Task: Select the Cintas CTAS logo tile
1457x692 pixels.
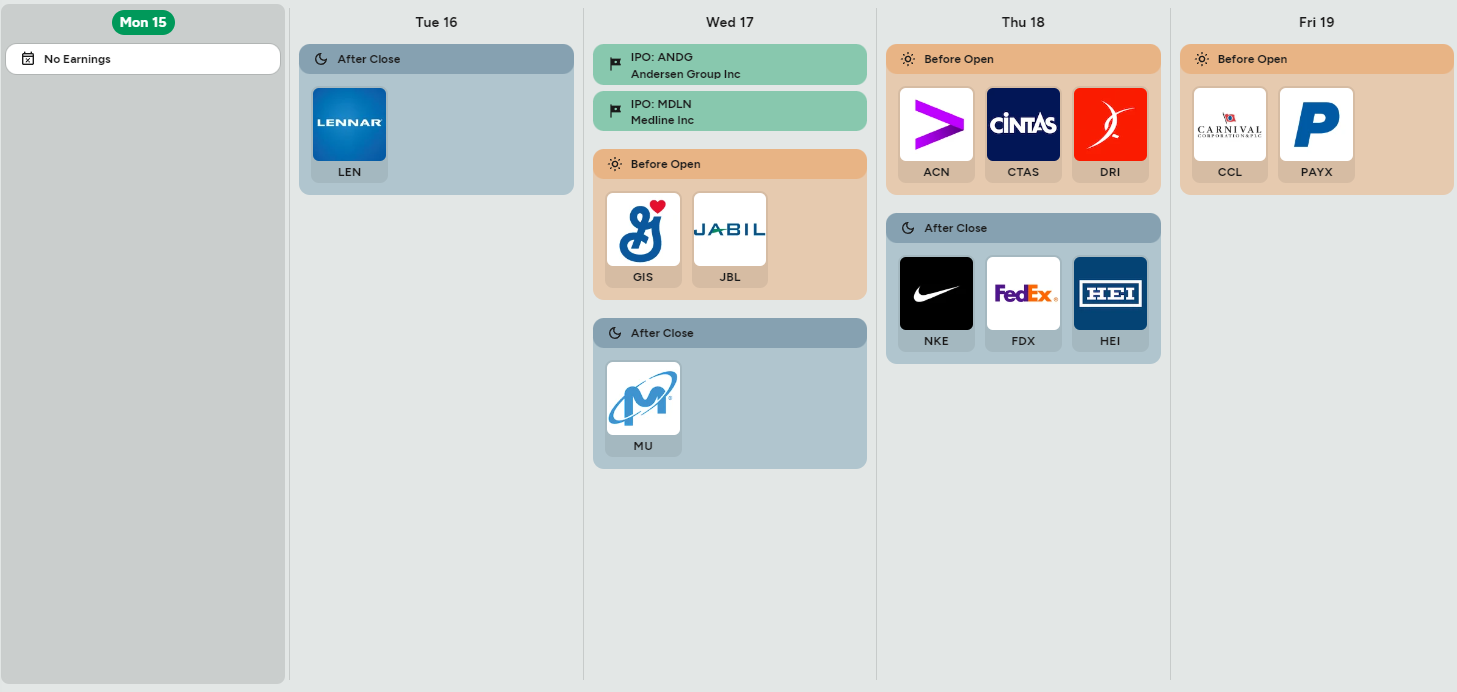Action: point(1023,125)
